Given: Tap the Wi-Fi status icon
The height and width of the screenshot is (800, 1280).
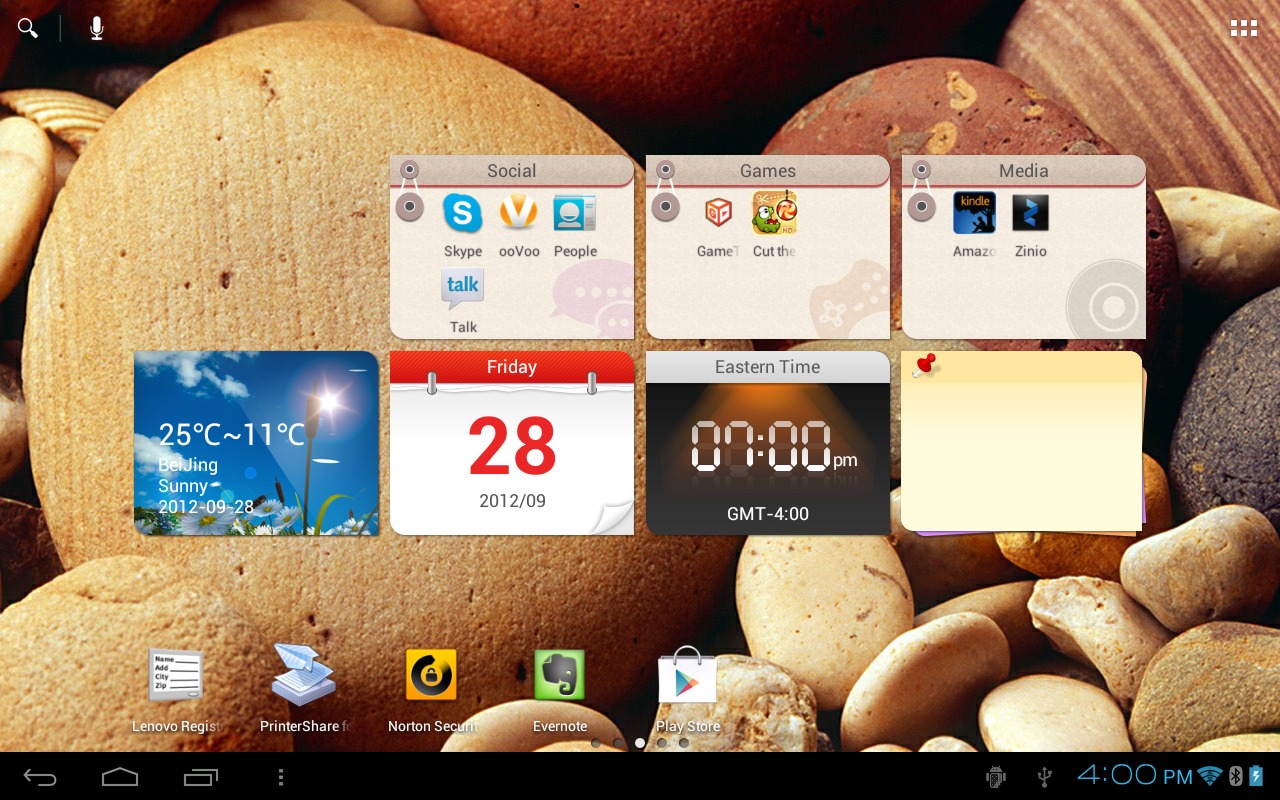Looking at the screenshot, I should coord(1210,776).
